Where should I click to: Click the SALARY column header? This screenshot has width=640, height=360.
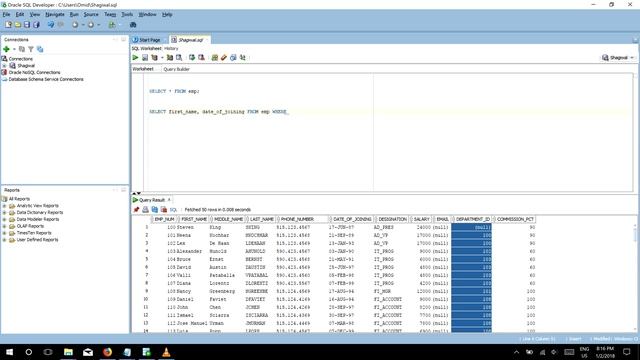tap(422, 219)
